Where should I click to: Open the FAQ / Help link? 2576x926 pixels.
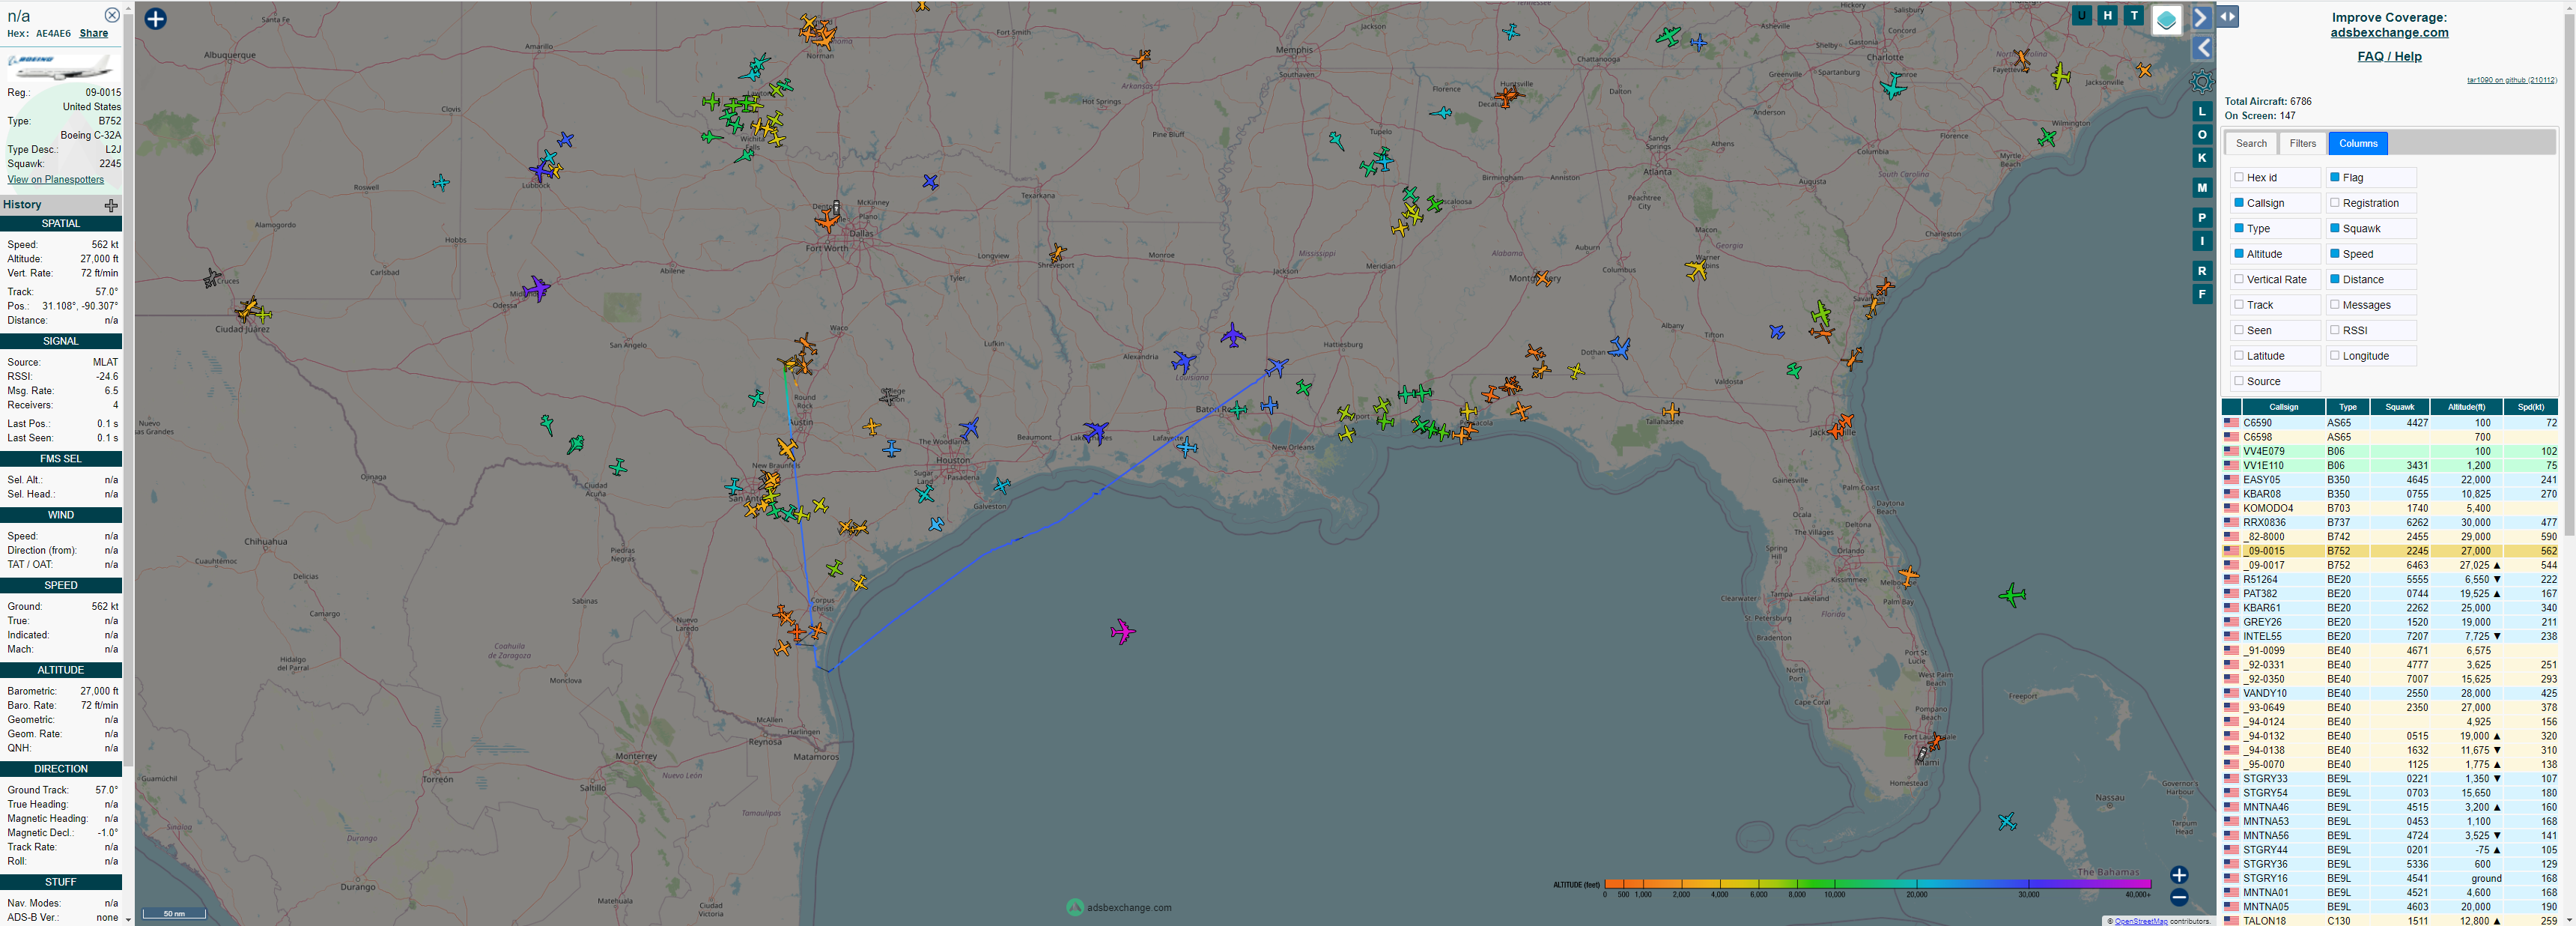point(2389,56)
